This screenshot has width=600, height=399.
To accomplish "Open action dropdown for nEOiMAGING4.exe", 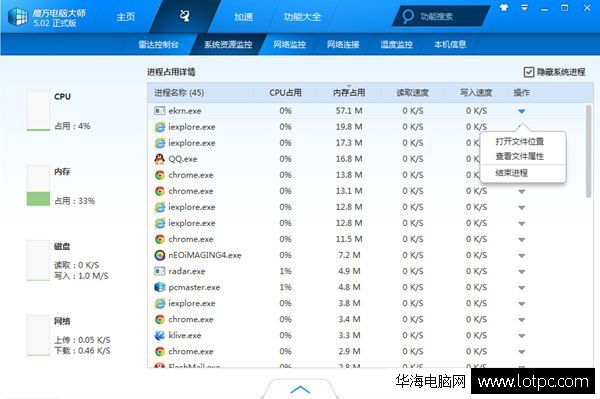I will click(522, 256).
